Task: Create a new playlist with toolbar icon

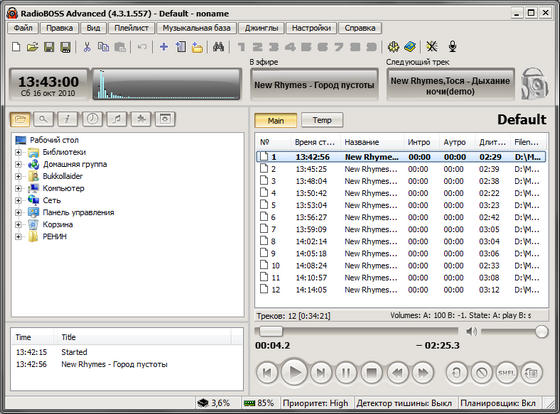Action: (16, 47)
